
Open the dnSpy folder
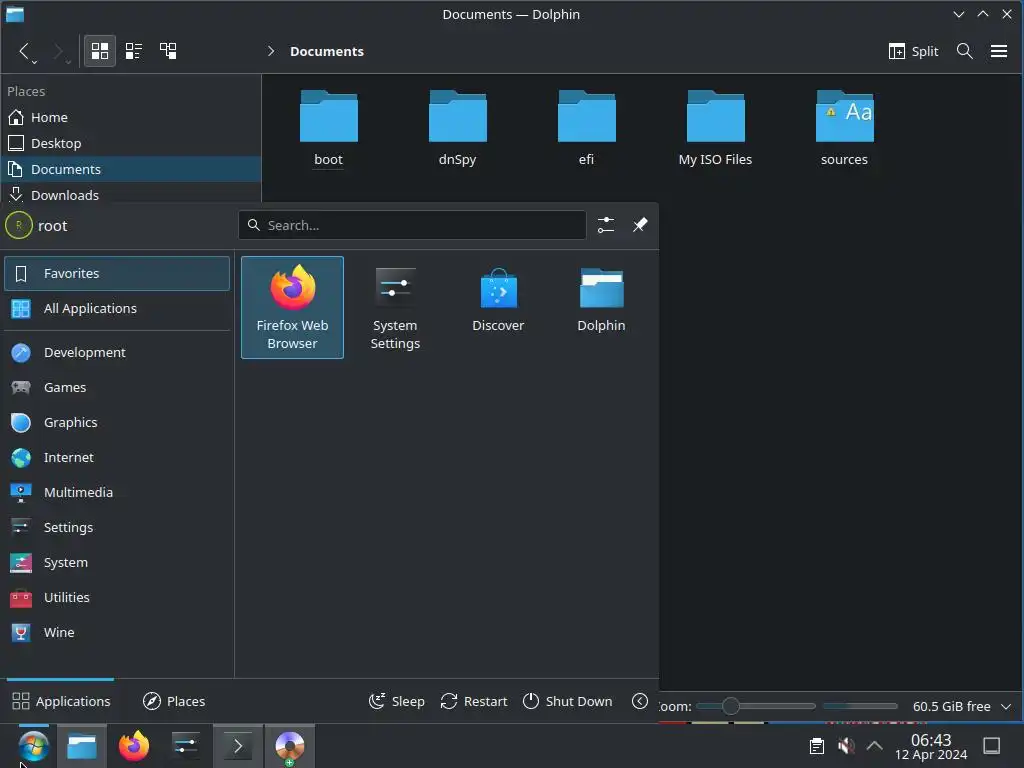(457, 129)
